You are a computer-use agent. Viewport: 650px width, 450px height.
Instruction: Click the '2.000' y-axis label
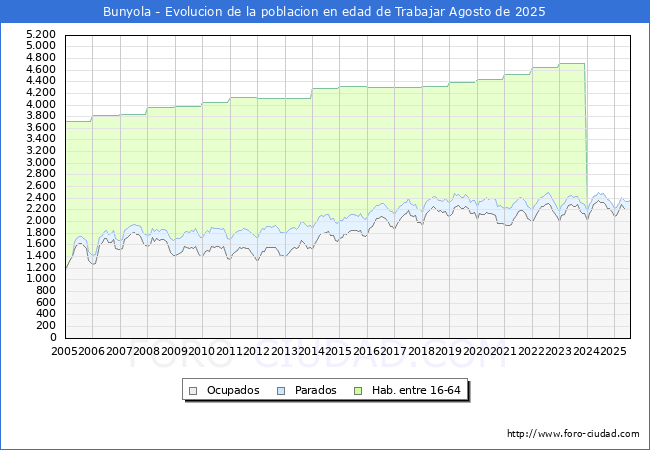[x=41, y=220]
